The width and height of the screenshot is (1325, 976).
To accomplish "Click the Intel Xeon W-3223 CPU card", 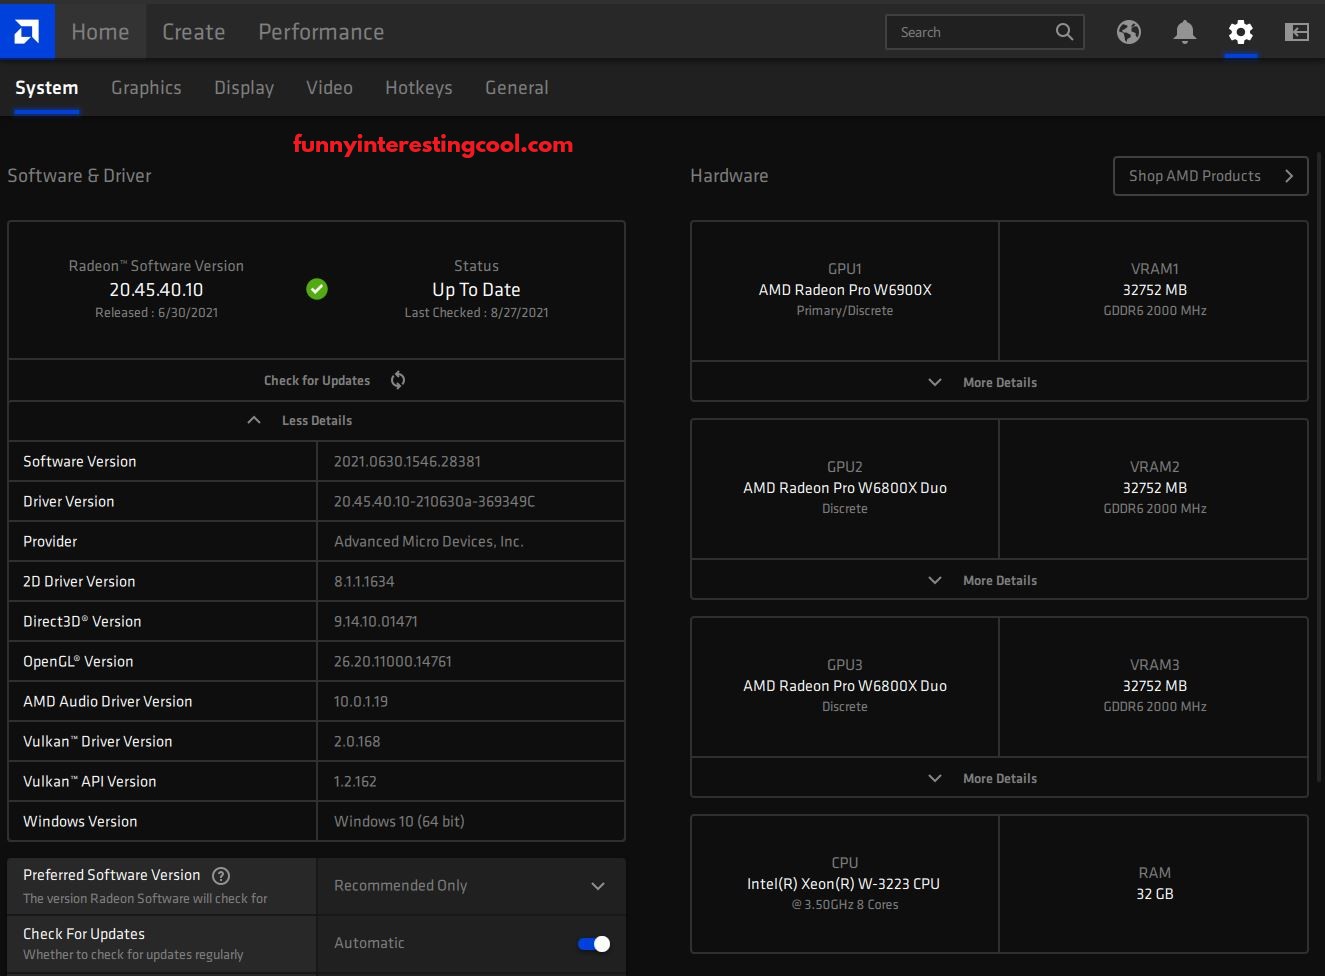I will (x=845, y=884).
